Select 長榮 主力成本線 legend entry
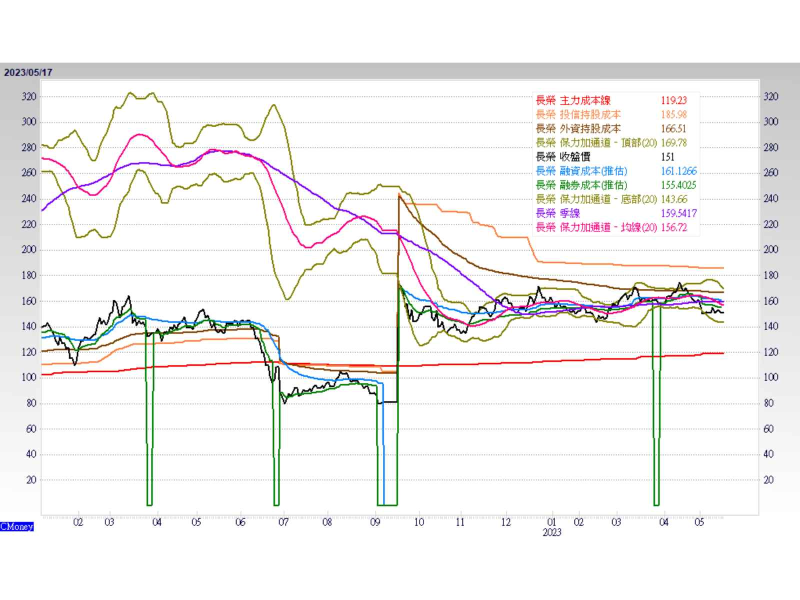The height and width of the screenshot is (600, 800). coord(578,101)
